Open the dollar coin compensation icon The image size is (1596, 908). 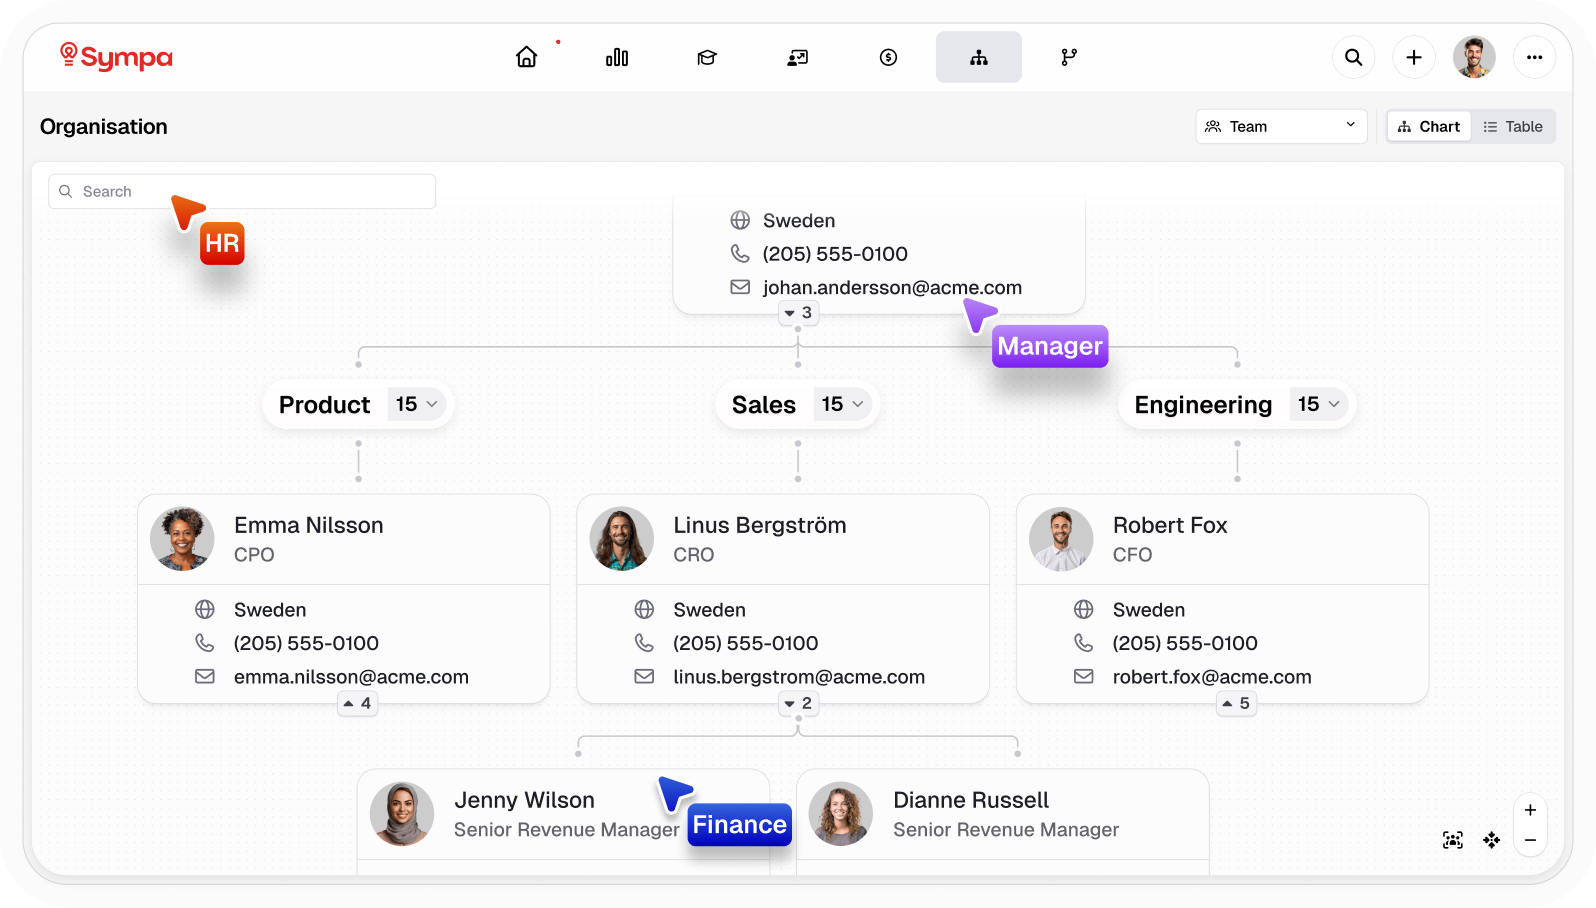(888, 57)
